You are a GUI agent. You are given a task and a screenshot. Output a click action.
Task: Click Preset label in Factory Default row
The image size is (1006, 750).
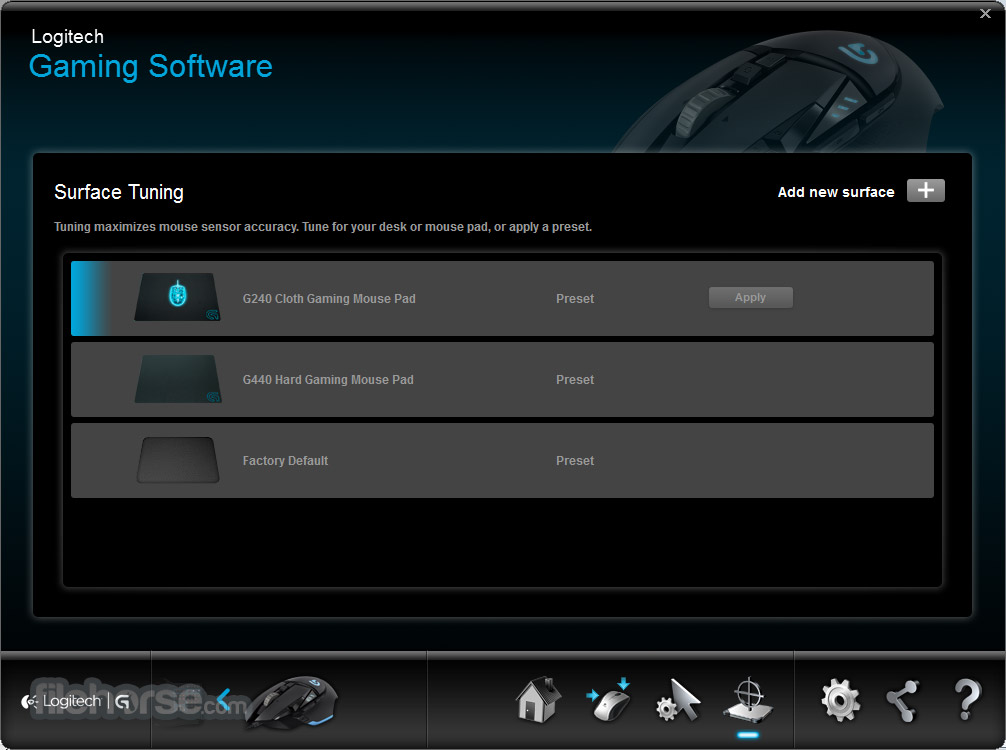[575, 461]
